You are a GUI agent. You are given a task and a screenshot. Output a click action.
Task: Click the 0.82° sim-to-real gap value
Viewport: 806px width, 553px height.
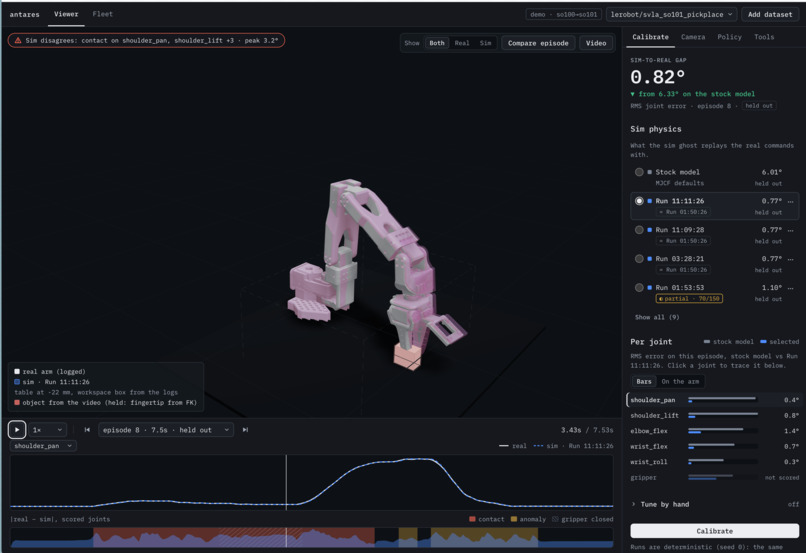657,77
